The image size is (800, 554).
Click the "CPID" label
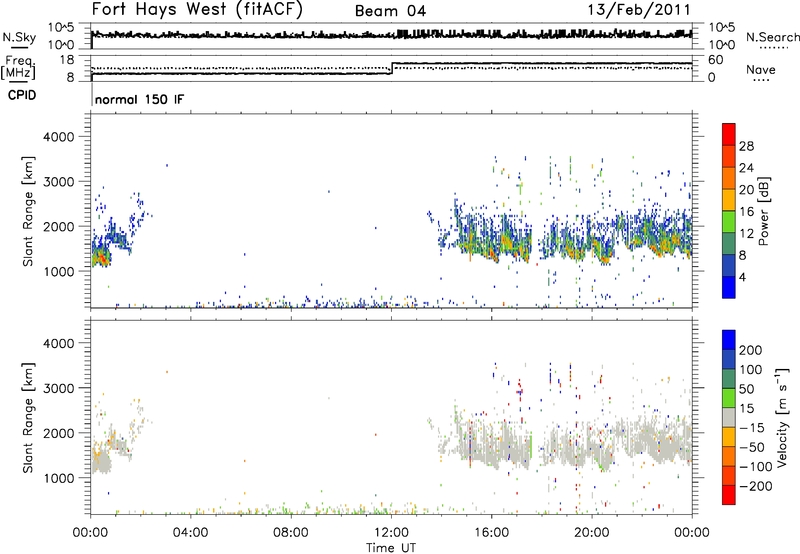[x=22, y=95]
